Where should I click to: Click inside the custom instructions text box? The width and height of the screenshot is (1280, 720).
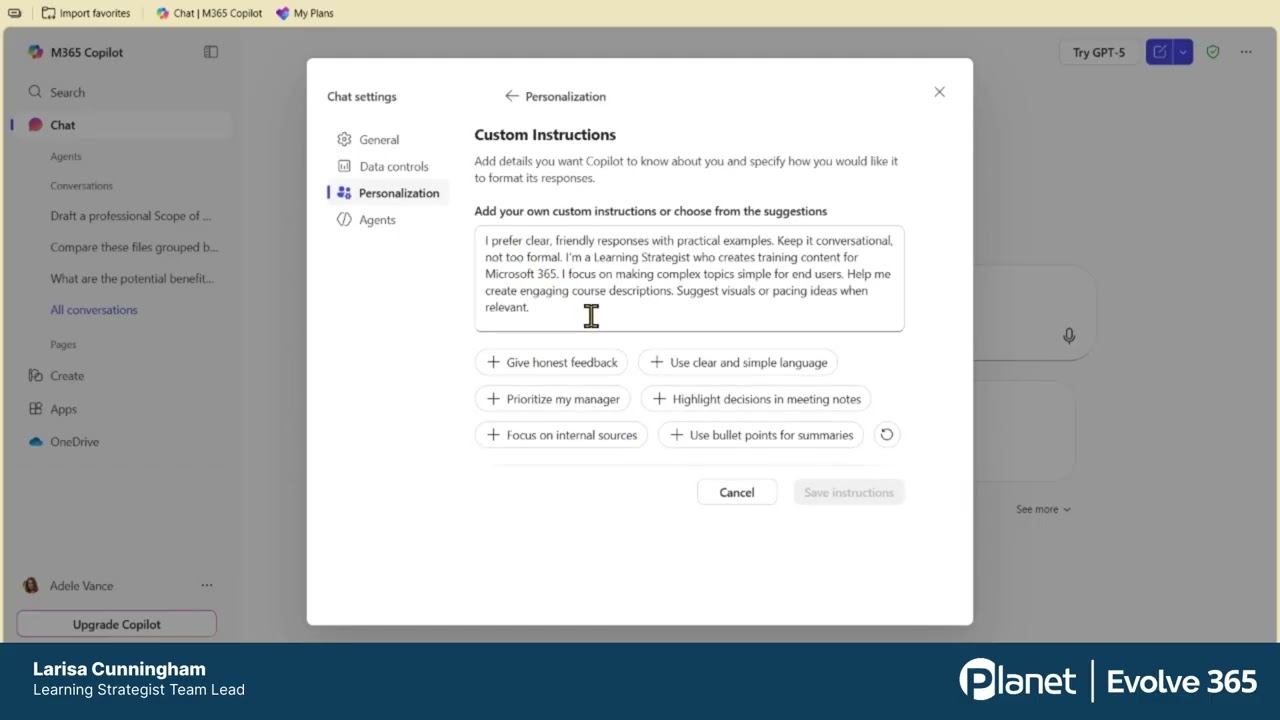tap(689, 278)
